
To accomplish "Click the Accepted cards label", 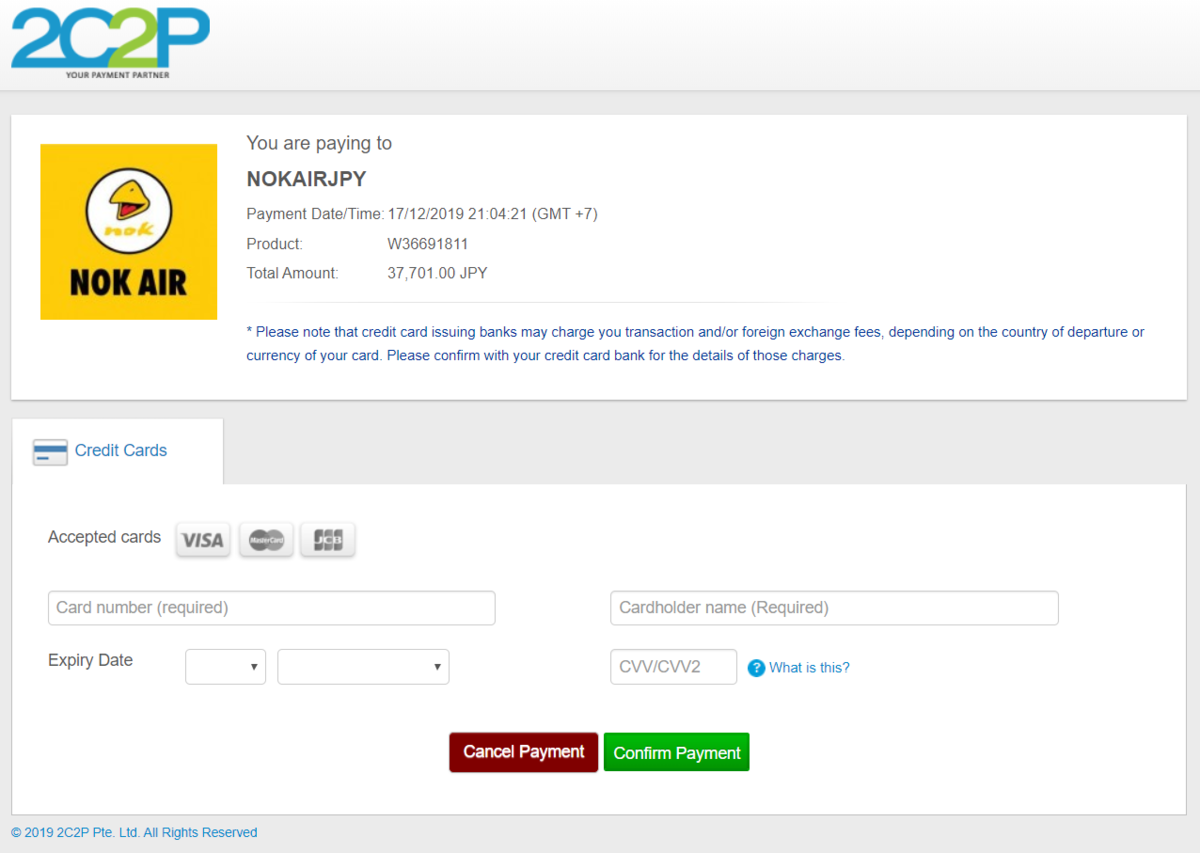I will pyautogui.click(x=104, y=537).
